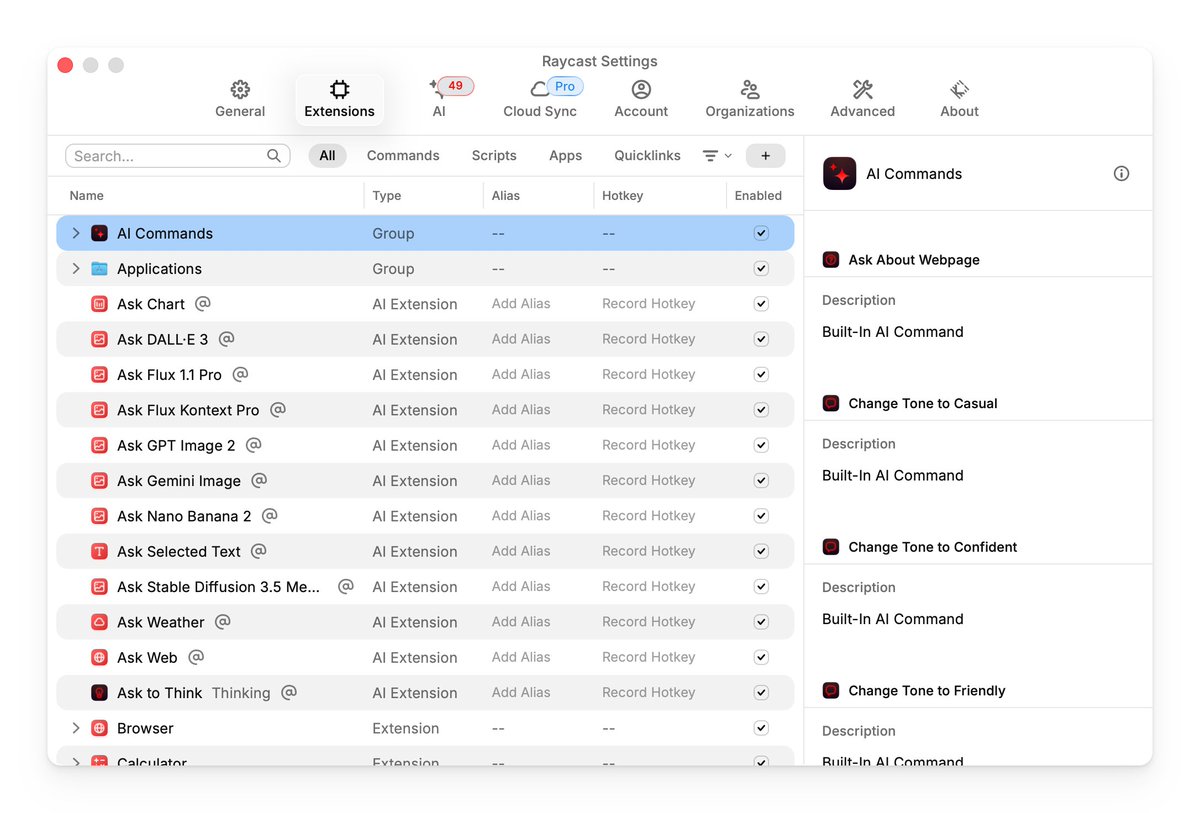Click the Ask About Webpage icon in detail panel
The width and height of the screenshot is (1200, 813).
point(831,260)
